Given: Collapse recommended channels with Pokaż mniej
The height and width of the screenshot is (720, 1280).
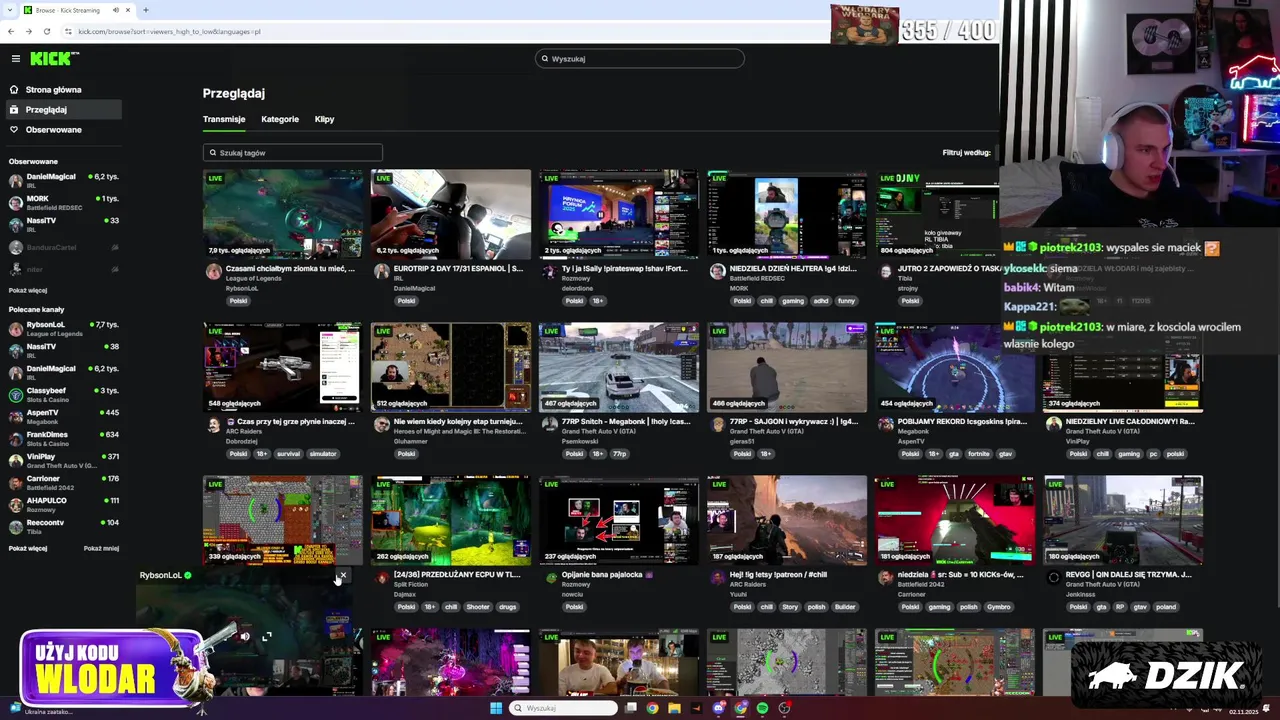Looking at the screenshot, I should pyautogui.click(x=101, y=548).
